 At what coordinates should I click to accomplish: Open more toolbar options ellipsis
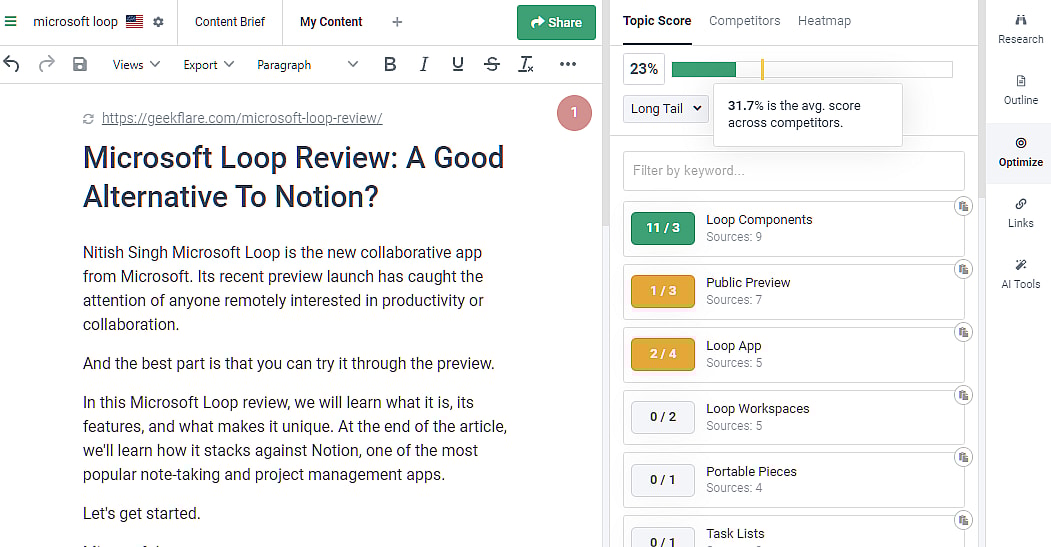tap(568, 64)
